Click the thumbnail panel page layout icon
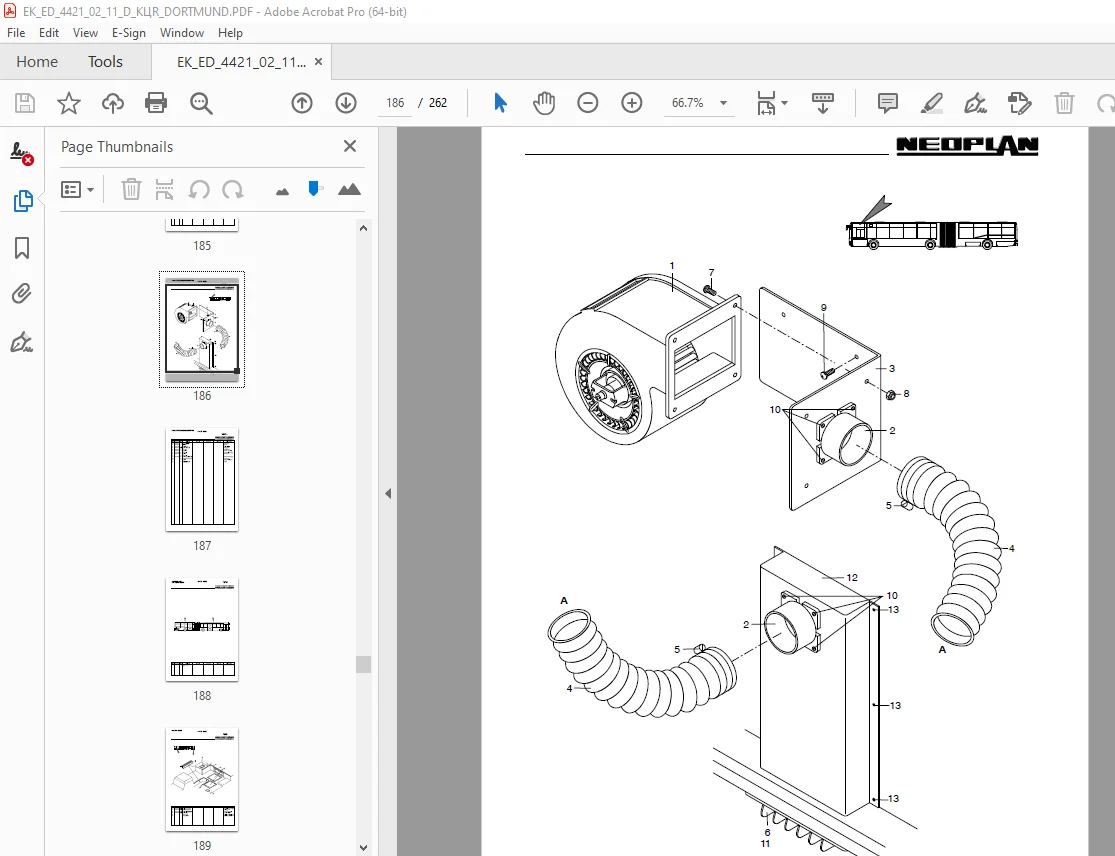Viewport: 1115px width, 856px height. (164, 190)
